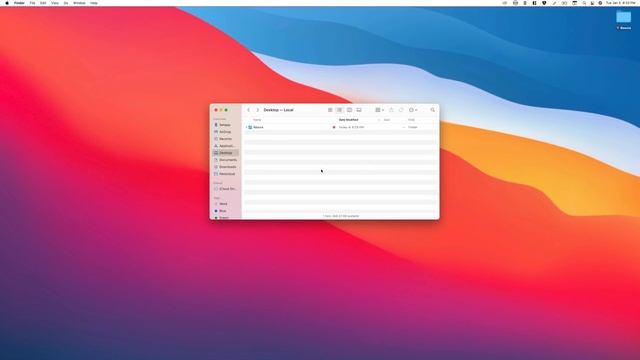Open Control Center in menu bar
Image resolution: width=640 pixels, height=360 pixels.
pos(592,3)
